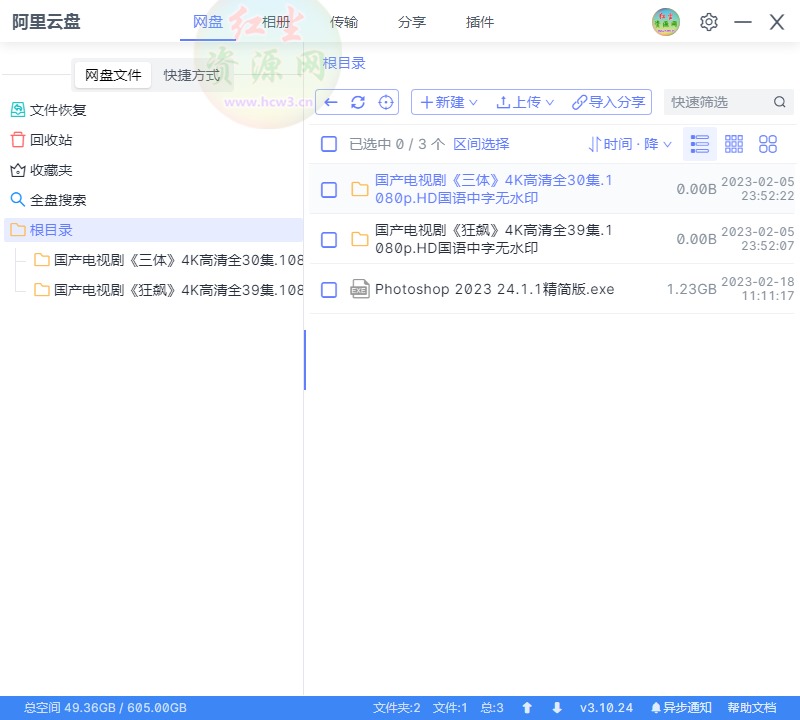Select 根目录 in the sidebar tree
The width and height of the screenshot is (800, 720).
(x=154, y=230)
